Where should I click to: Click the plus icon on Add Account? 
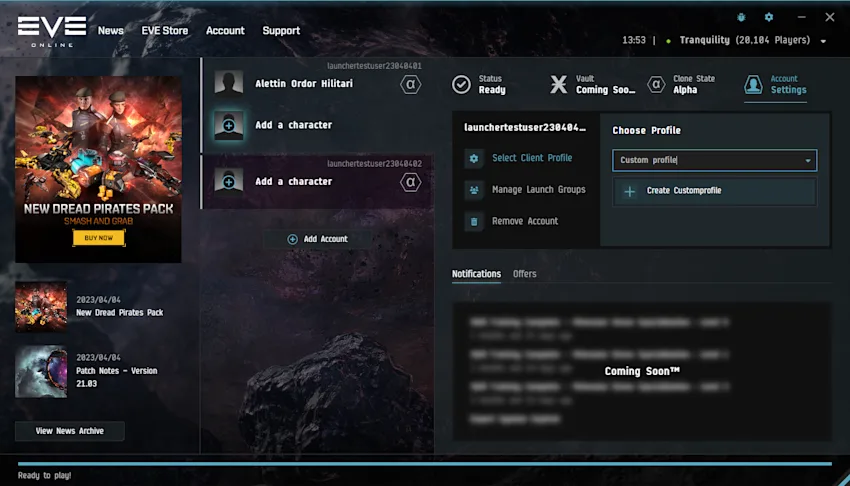[292, 239]
